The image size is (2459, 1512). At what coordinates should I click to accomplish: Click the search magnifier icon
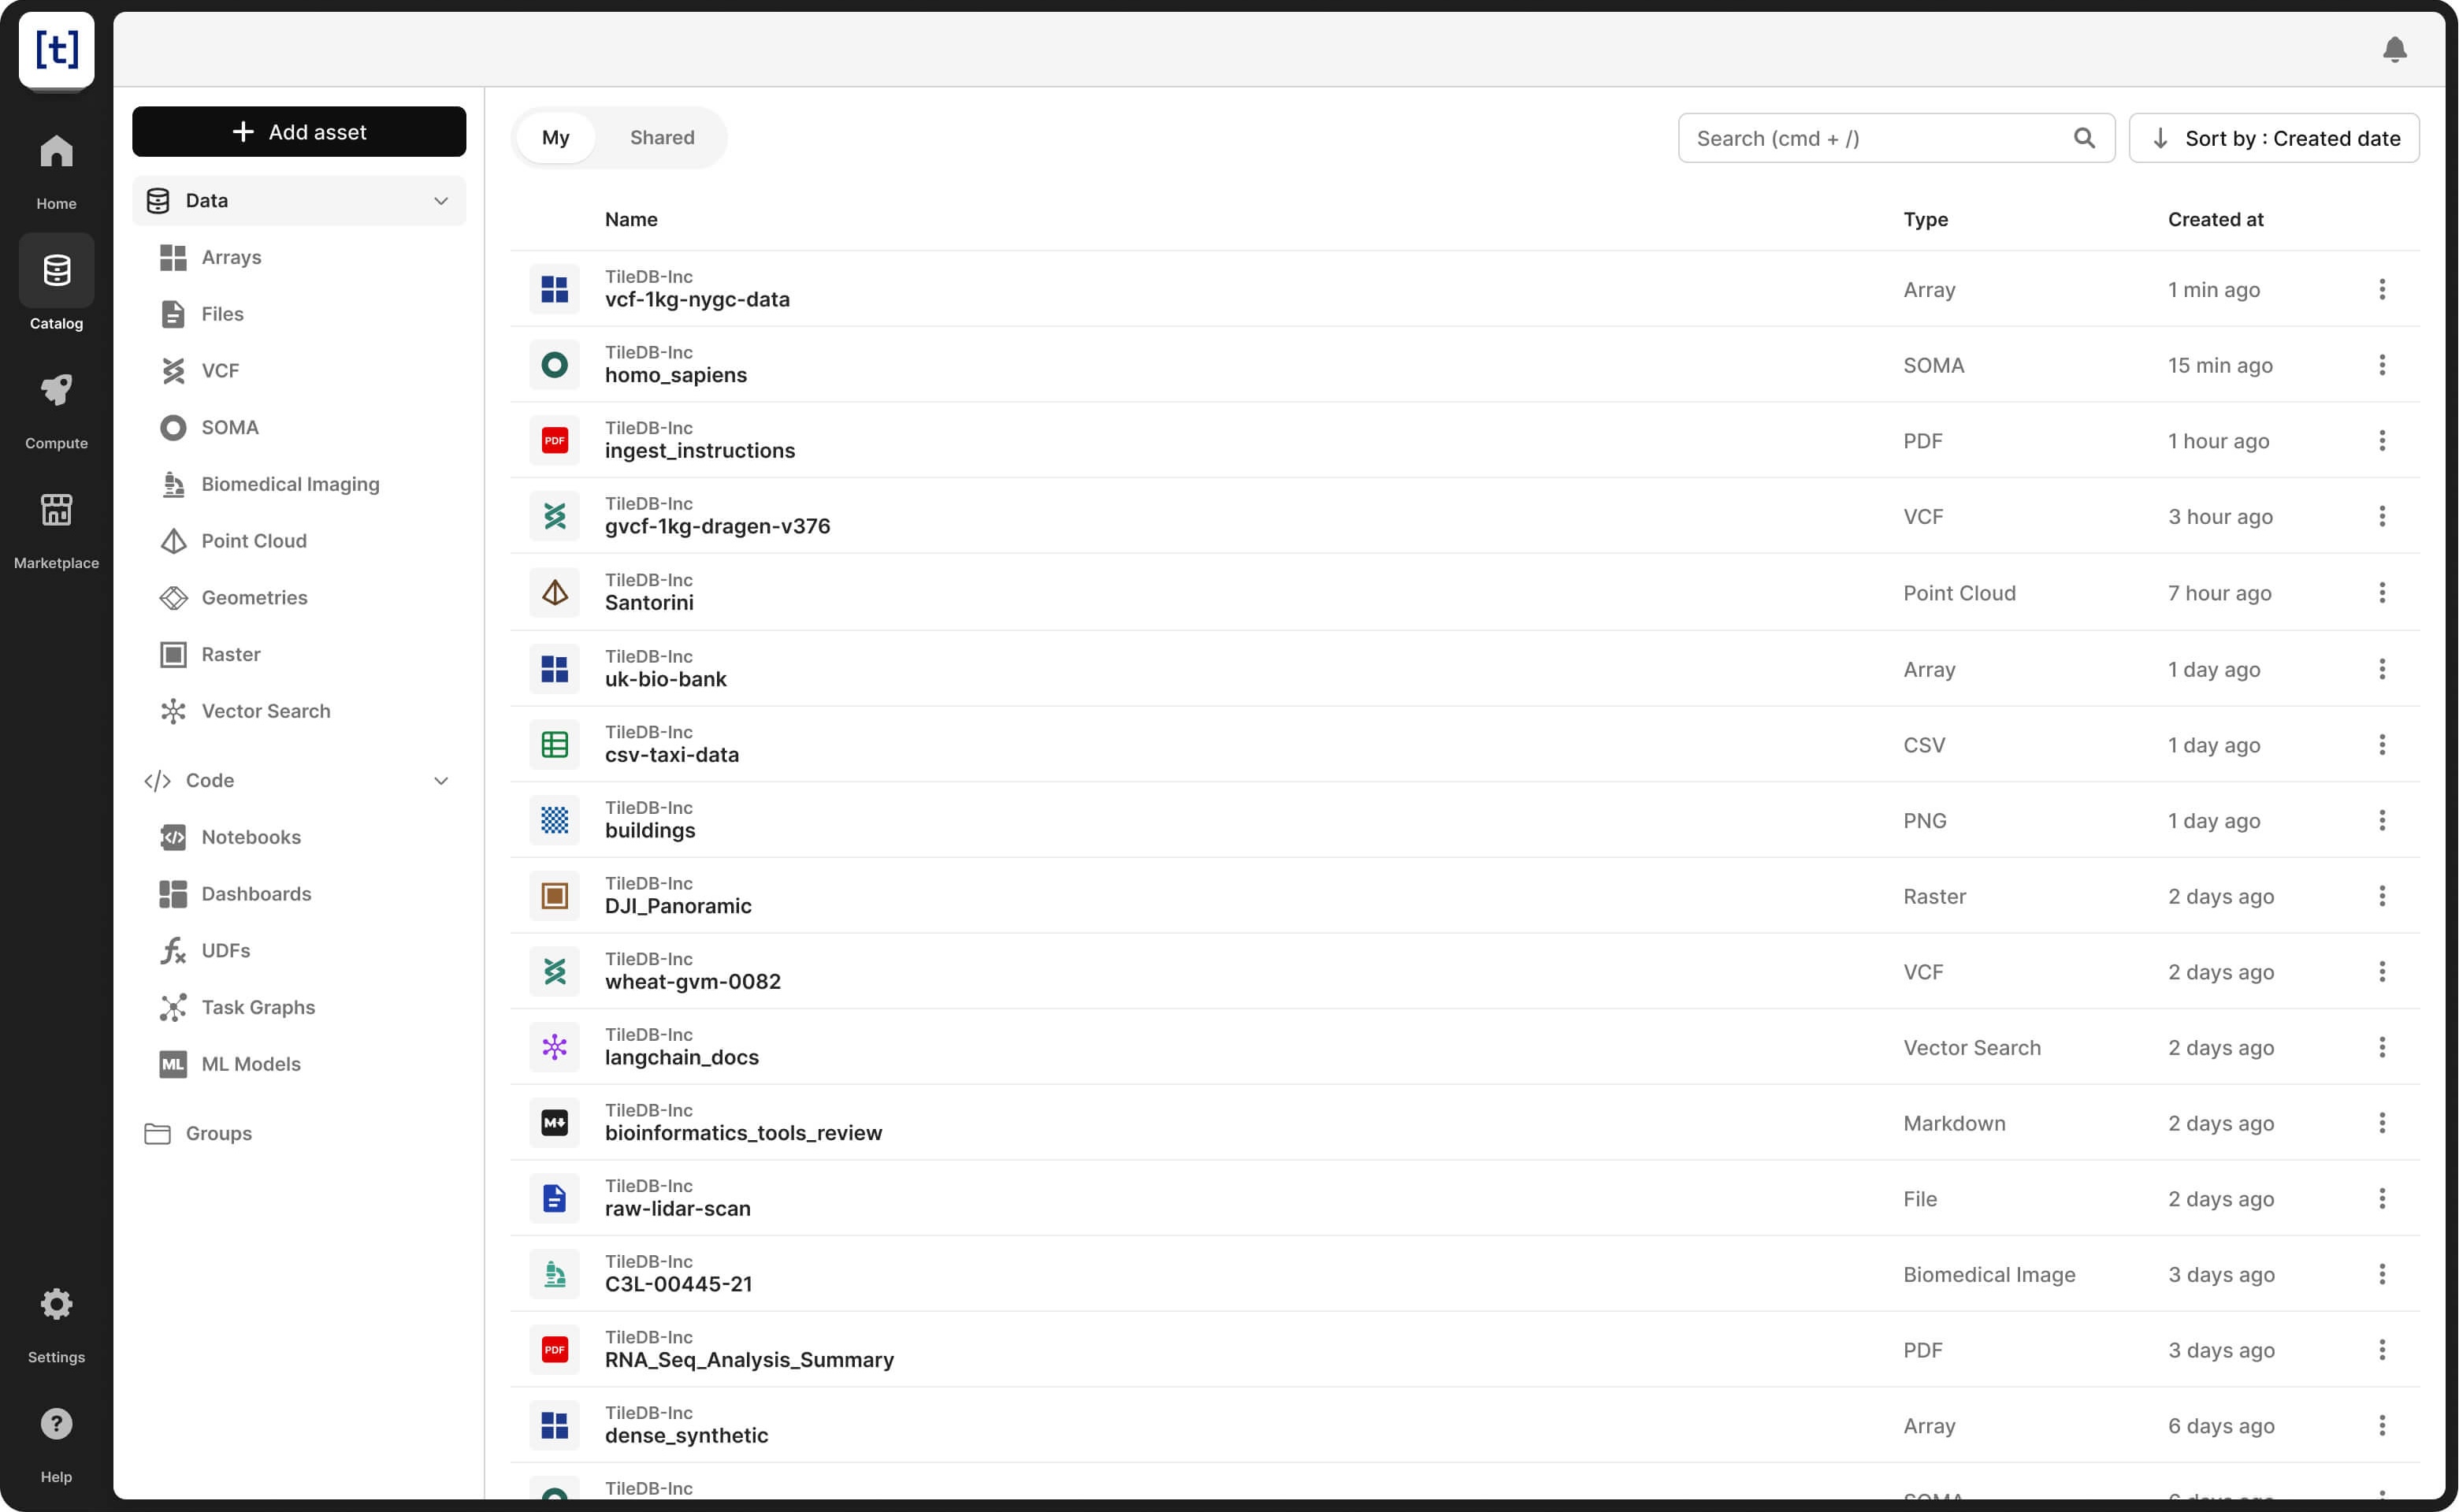(x=2084, y=138)
